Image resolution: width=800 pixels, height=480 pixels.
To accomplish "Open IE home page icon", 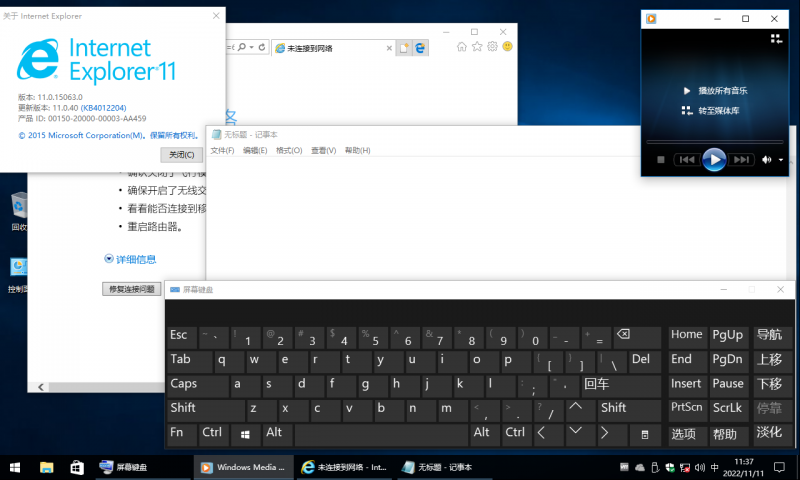I will (x=462, y=47).
